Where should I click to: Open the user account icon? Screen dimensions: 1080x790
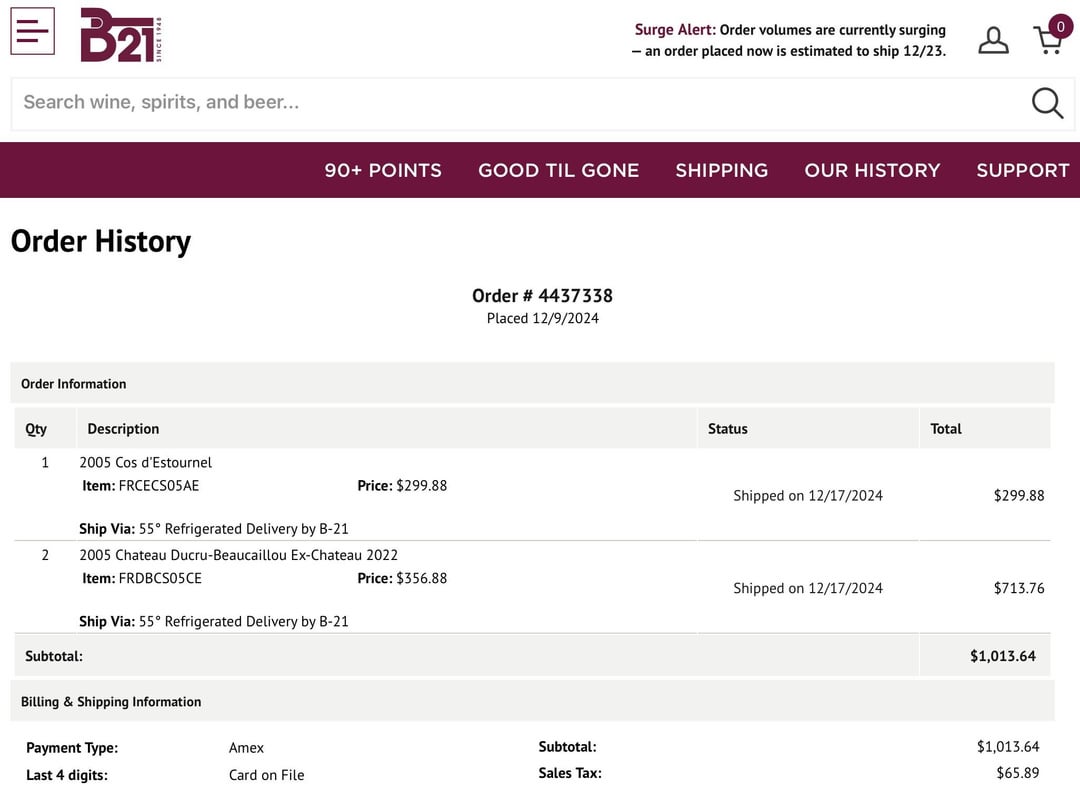[x=993, y=40]
